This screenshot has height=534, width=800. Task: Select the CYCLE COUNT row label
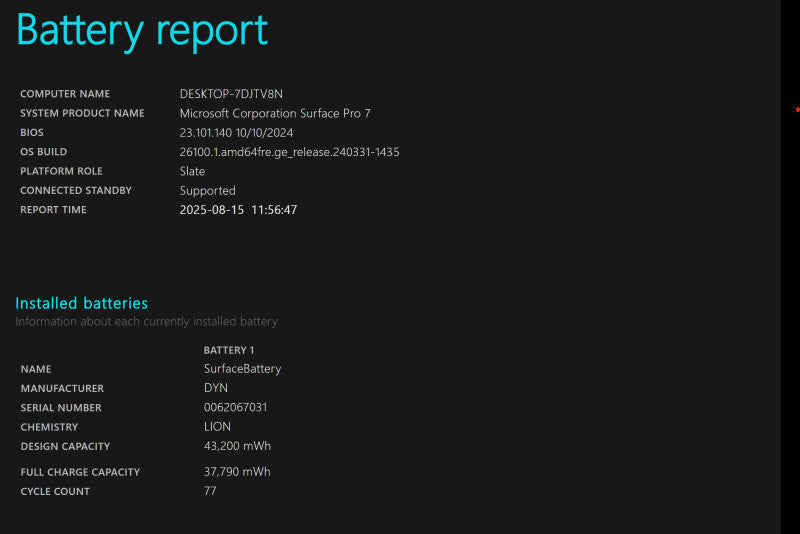[x=55, y=492]
